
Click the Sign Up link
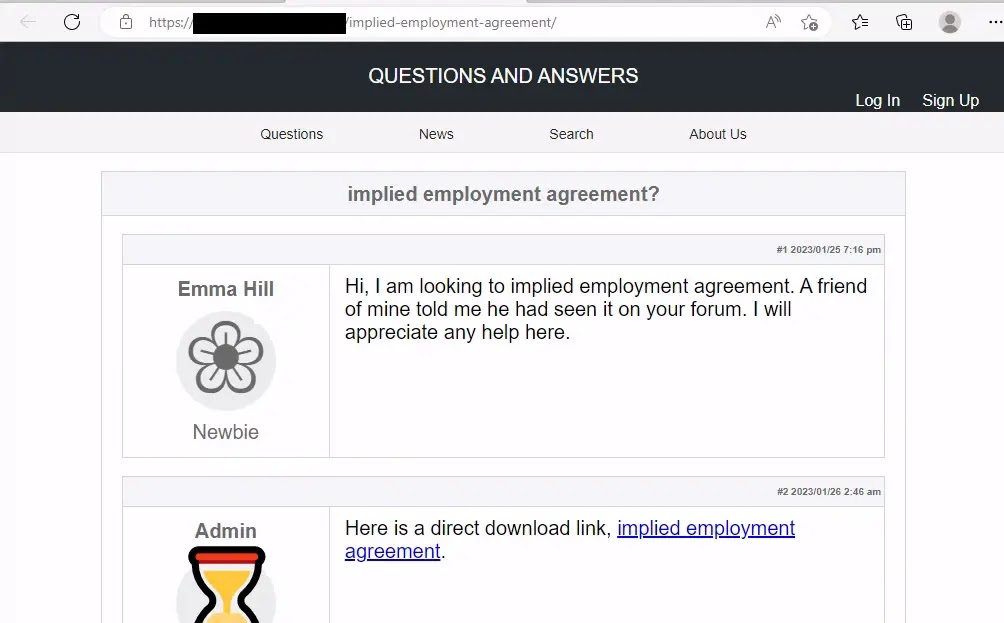click(x=950, y=100)
